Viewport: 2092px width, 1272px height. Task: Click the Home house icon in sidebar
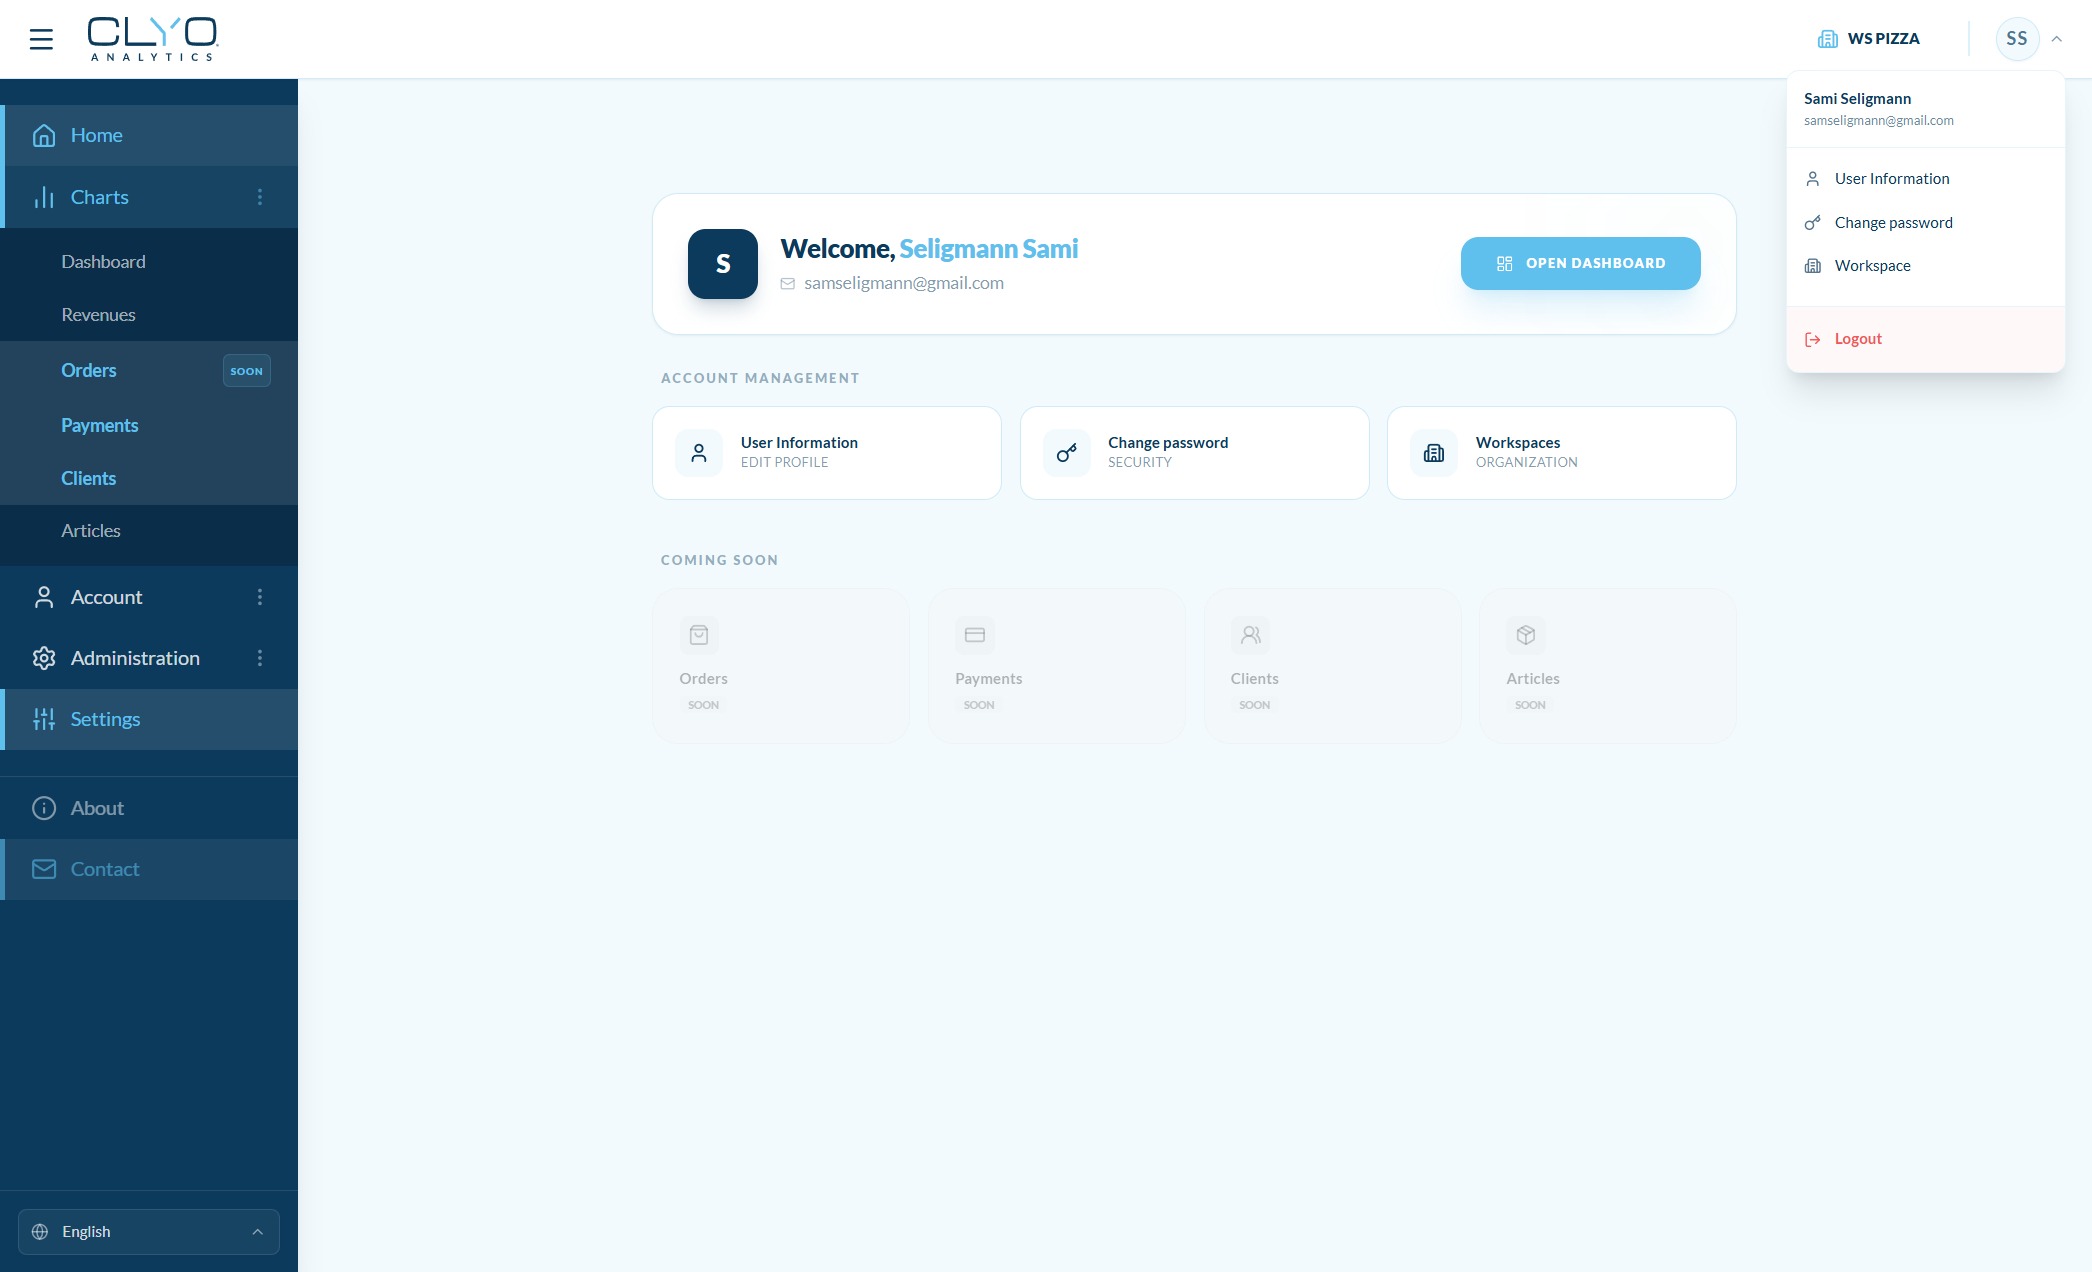pyautogui.click(x=44, y=135)
